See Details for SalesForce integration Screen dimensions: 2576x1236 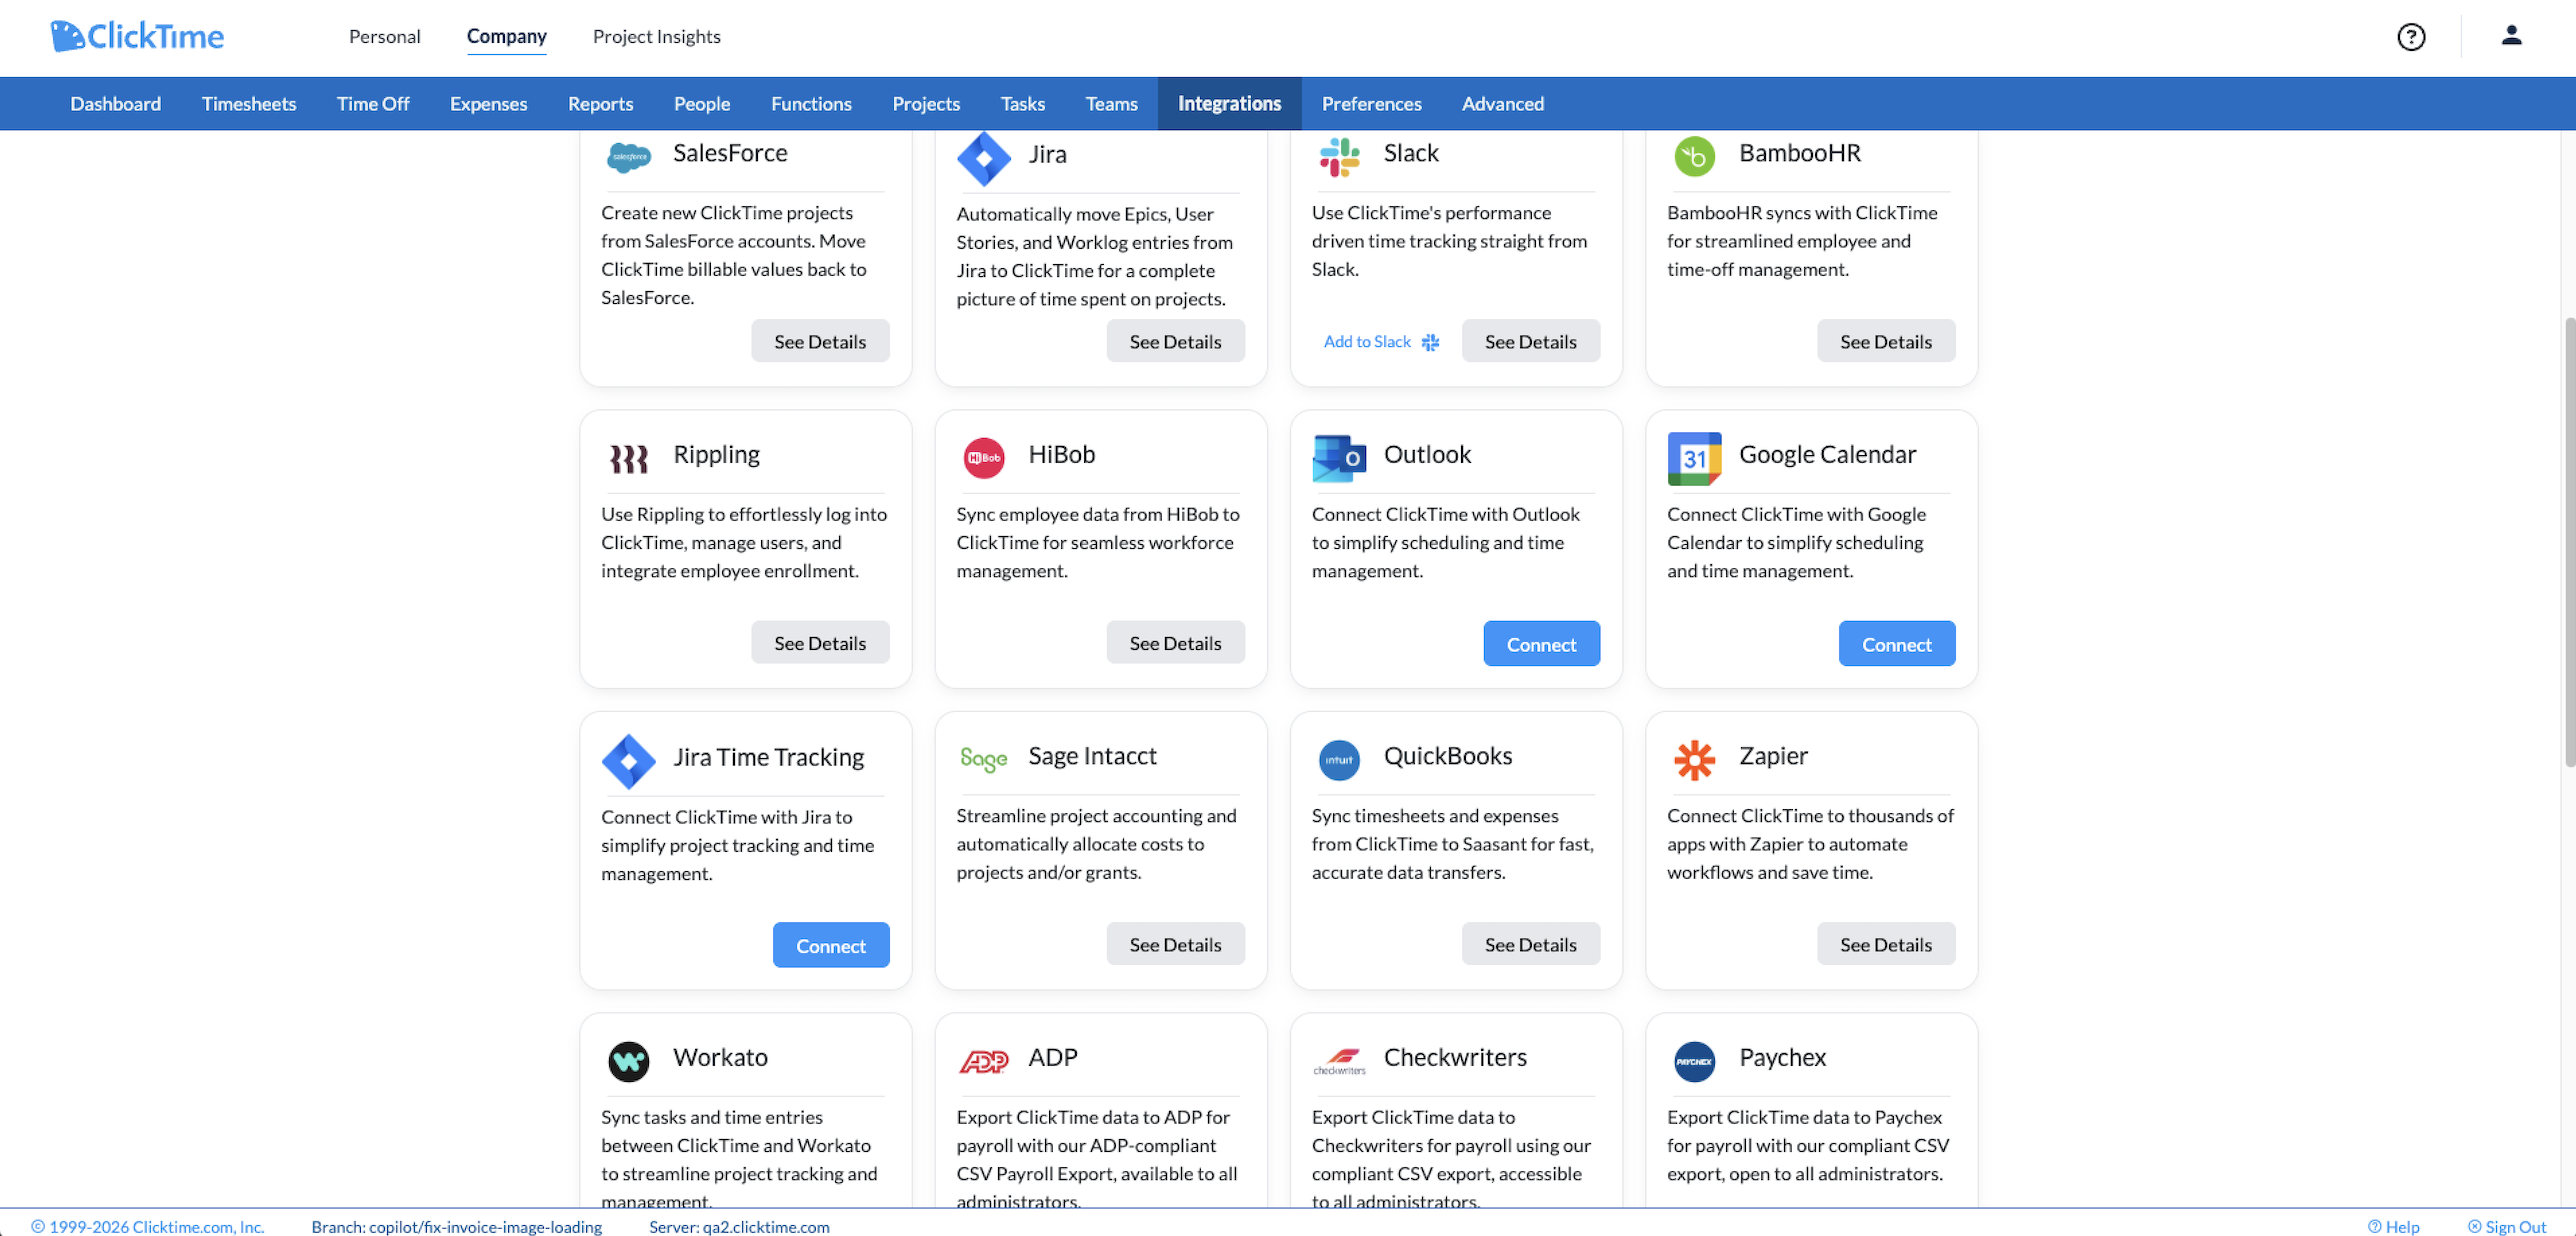tap(820, 341)
